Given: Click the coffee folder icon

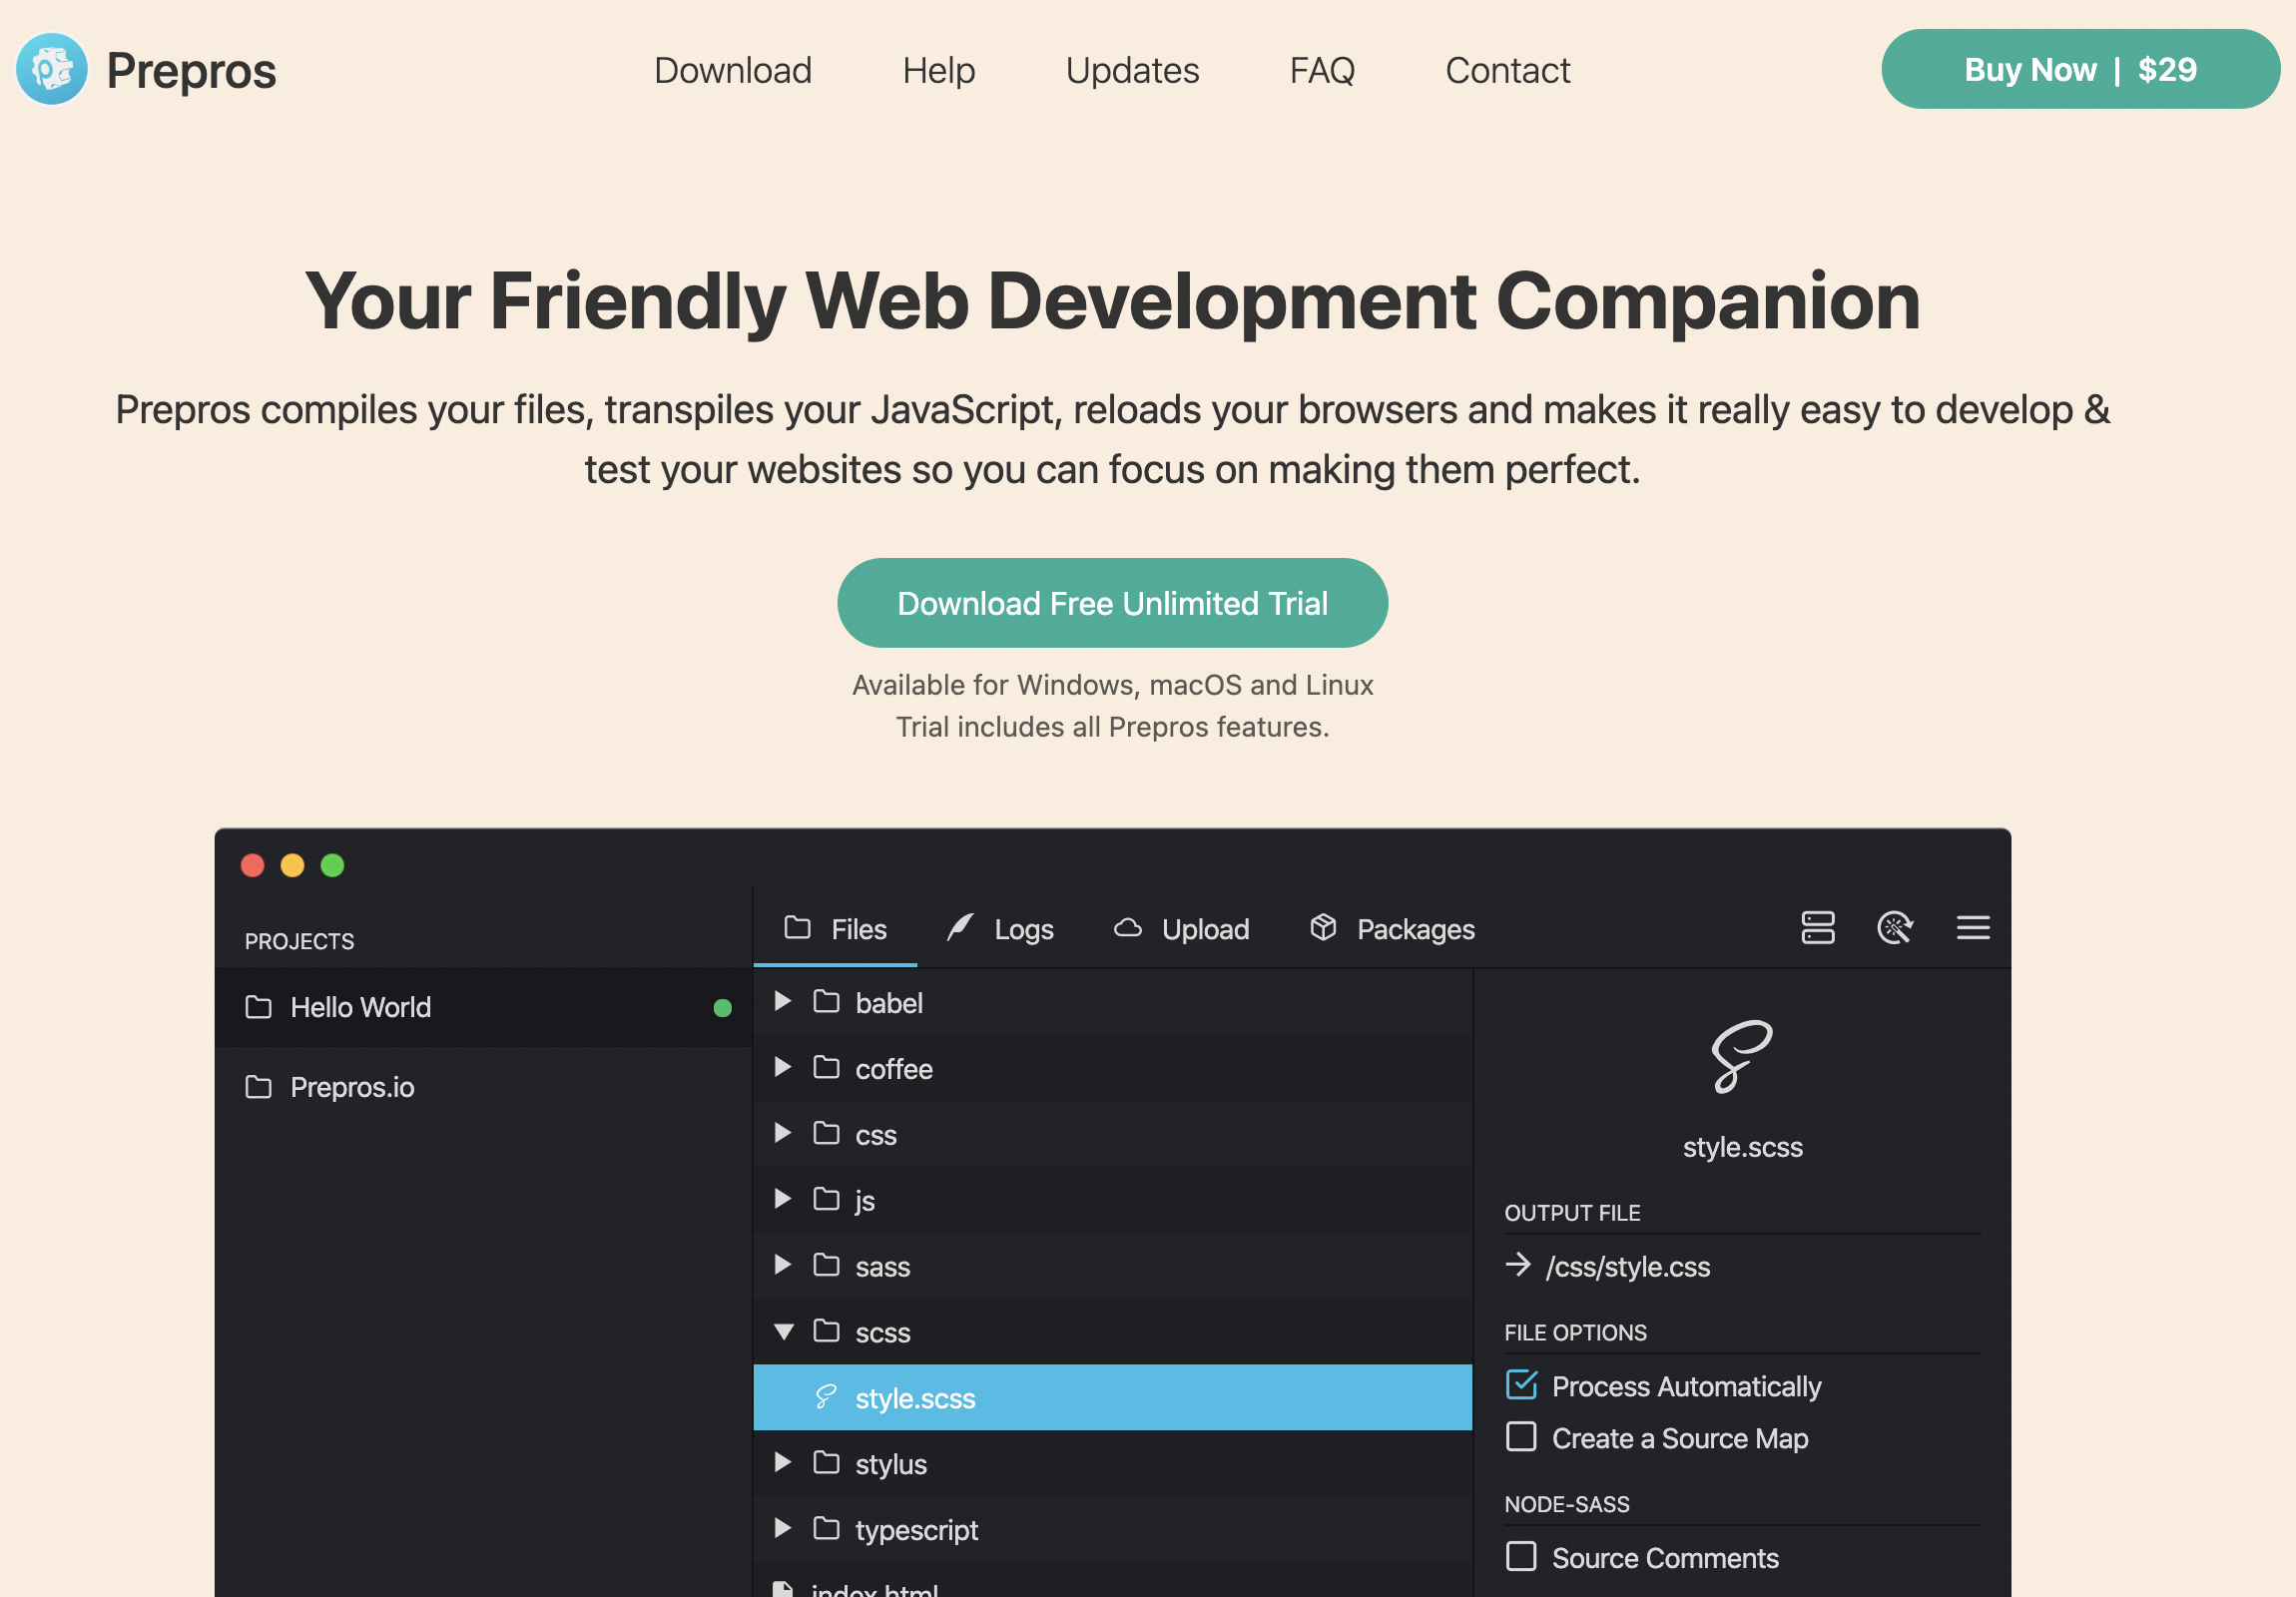Looking at the screenshot, I should [826, 1068].
